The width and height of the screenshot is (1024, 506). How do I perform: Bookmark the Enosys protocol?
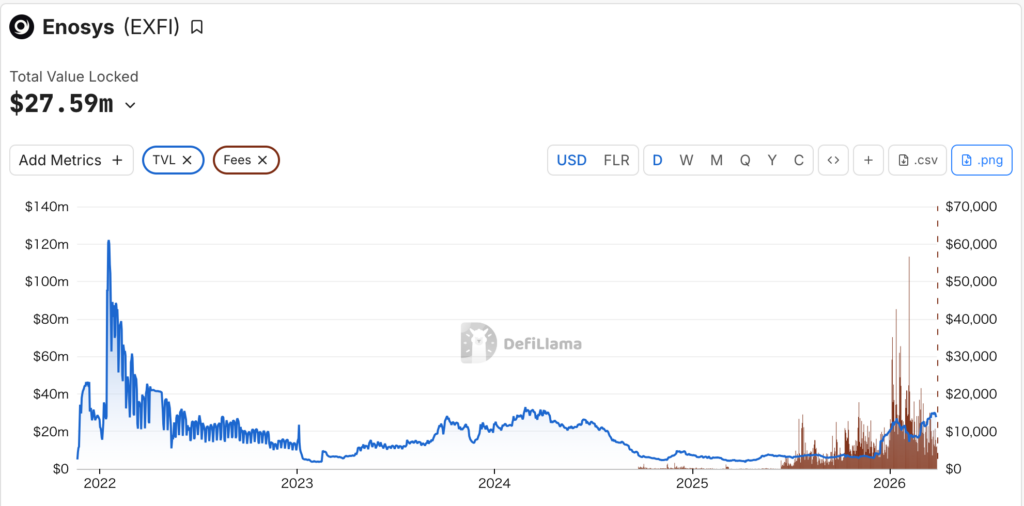click(197, 27)
